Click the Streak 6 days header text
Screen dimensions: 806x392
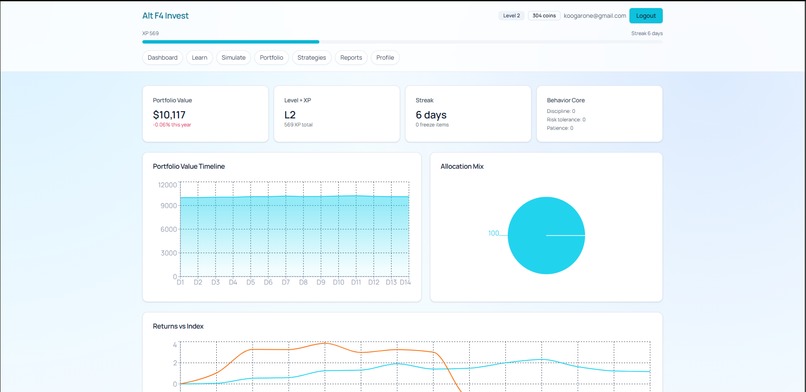[x=647, y=33]
